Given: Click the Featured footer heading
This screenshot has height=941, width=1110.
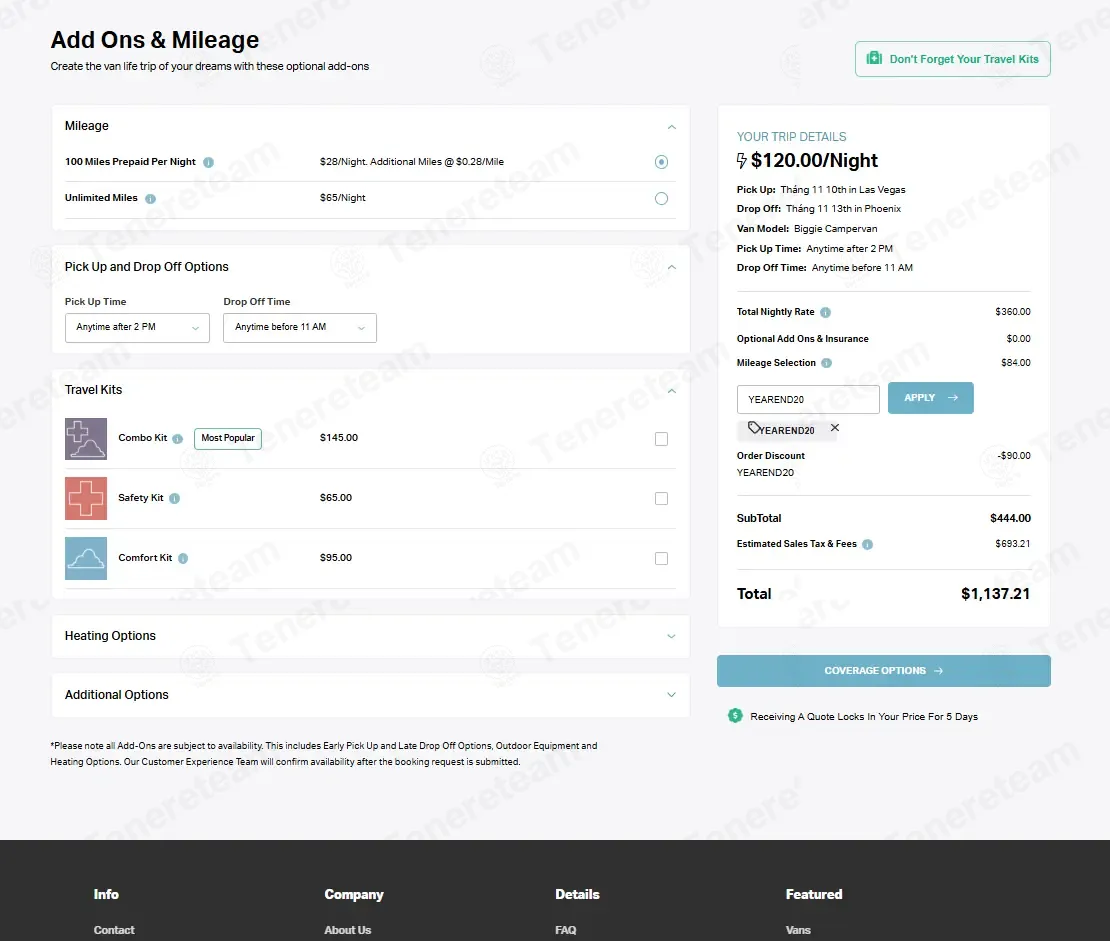Looking at the screenshot, I should [814, 894].
